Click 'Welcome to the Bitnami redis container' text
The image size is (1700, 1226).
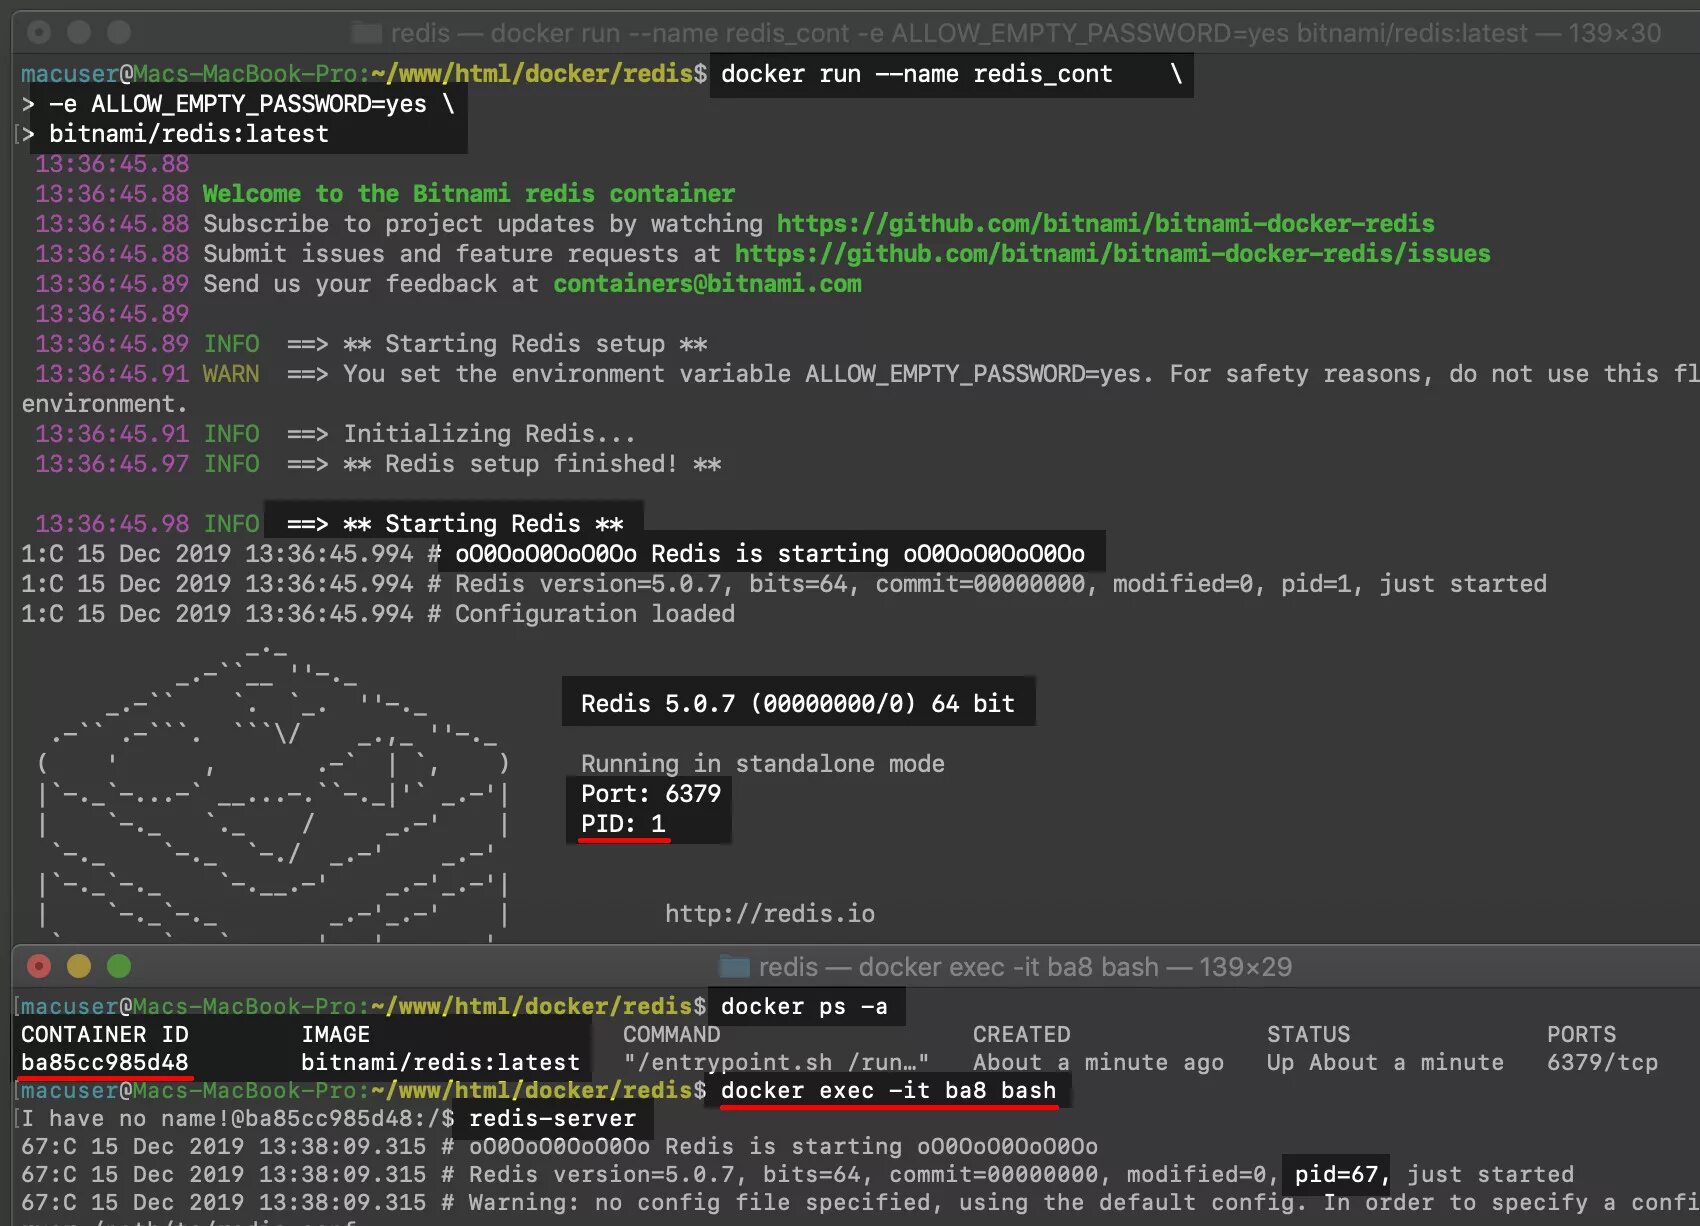tap(469, 194)
